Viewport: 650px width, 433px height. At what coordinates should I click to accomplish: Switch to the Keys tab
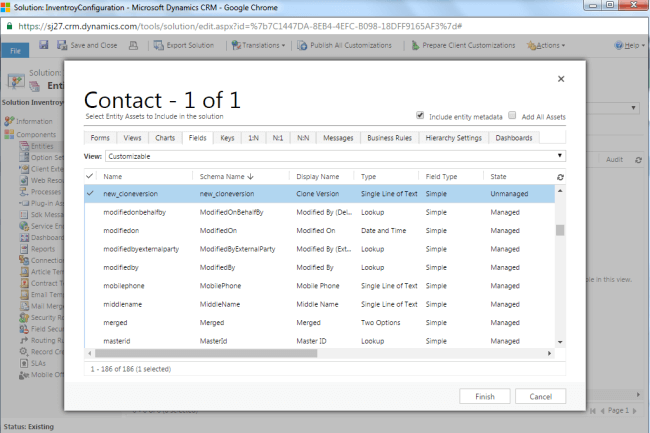click(227, 138)
